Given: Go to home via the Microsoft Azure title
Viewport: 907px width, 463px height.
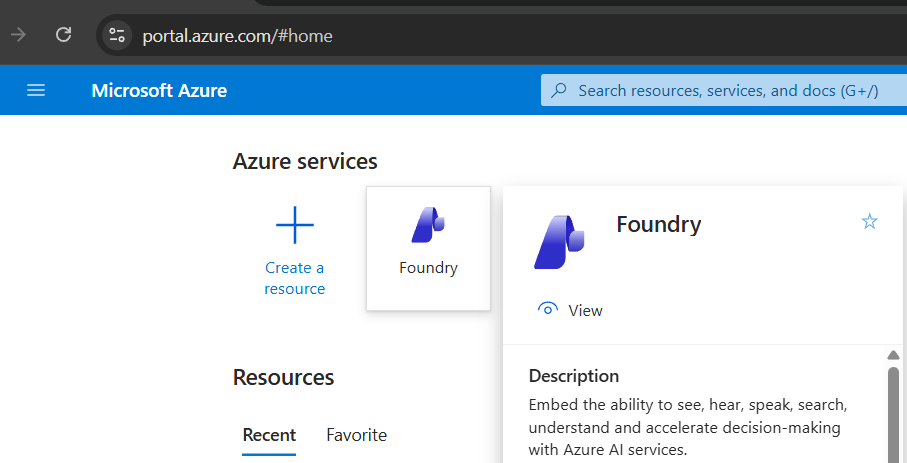Looking at the screenshot, I should [159, 91].
